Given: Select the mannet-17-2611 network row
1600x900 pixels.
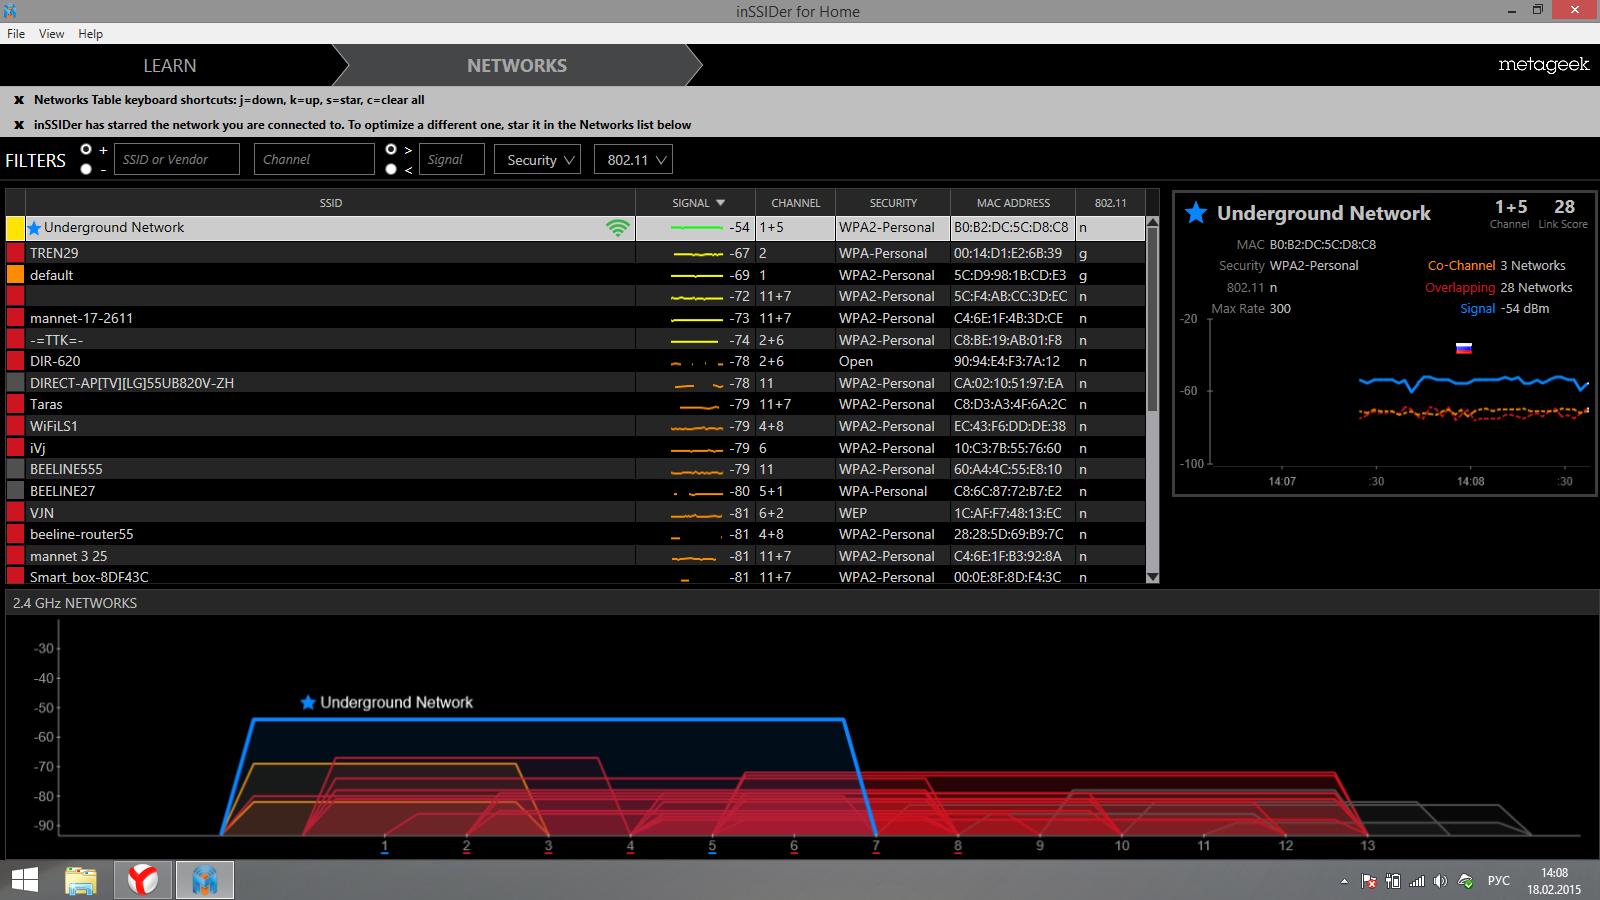Looking at the screenshot, I should pyautogui.click(x=576, y=318).
